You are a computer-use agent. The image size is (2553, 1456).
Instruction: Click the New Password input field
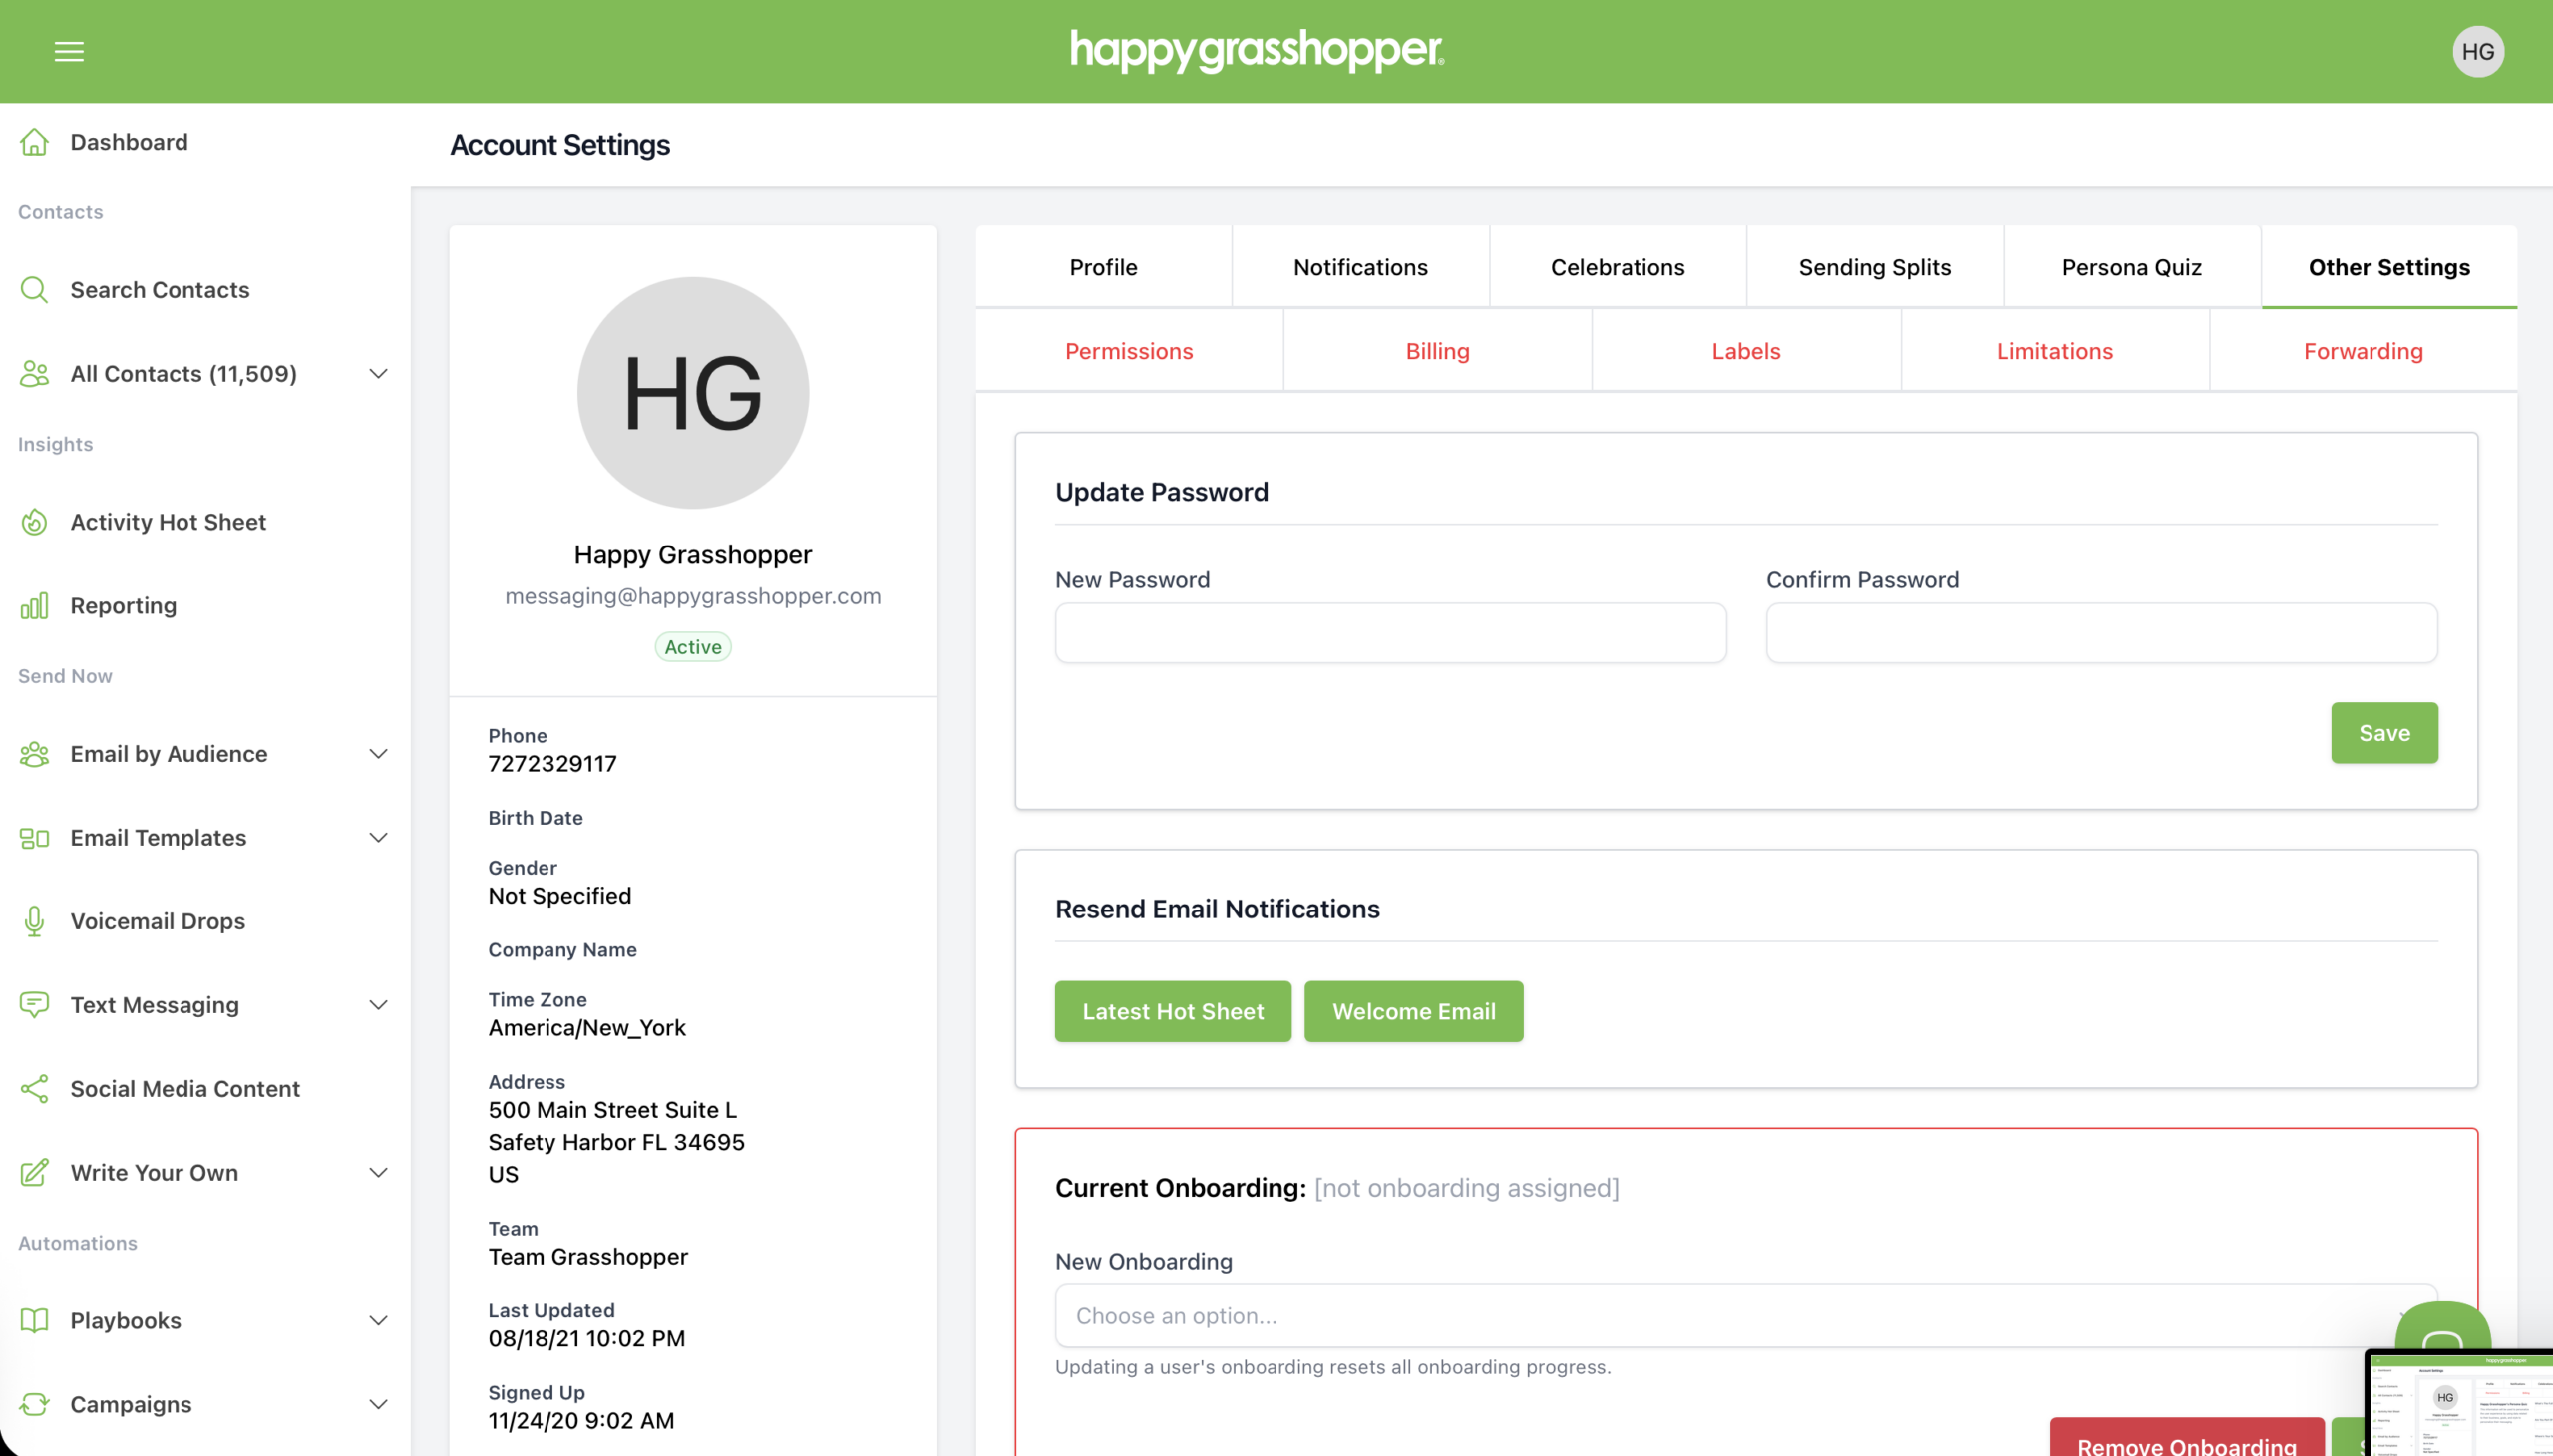click(1390, 633)
